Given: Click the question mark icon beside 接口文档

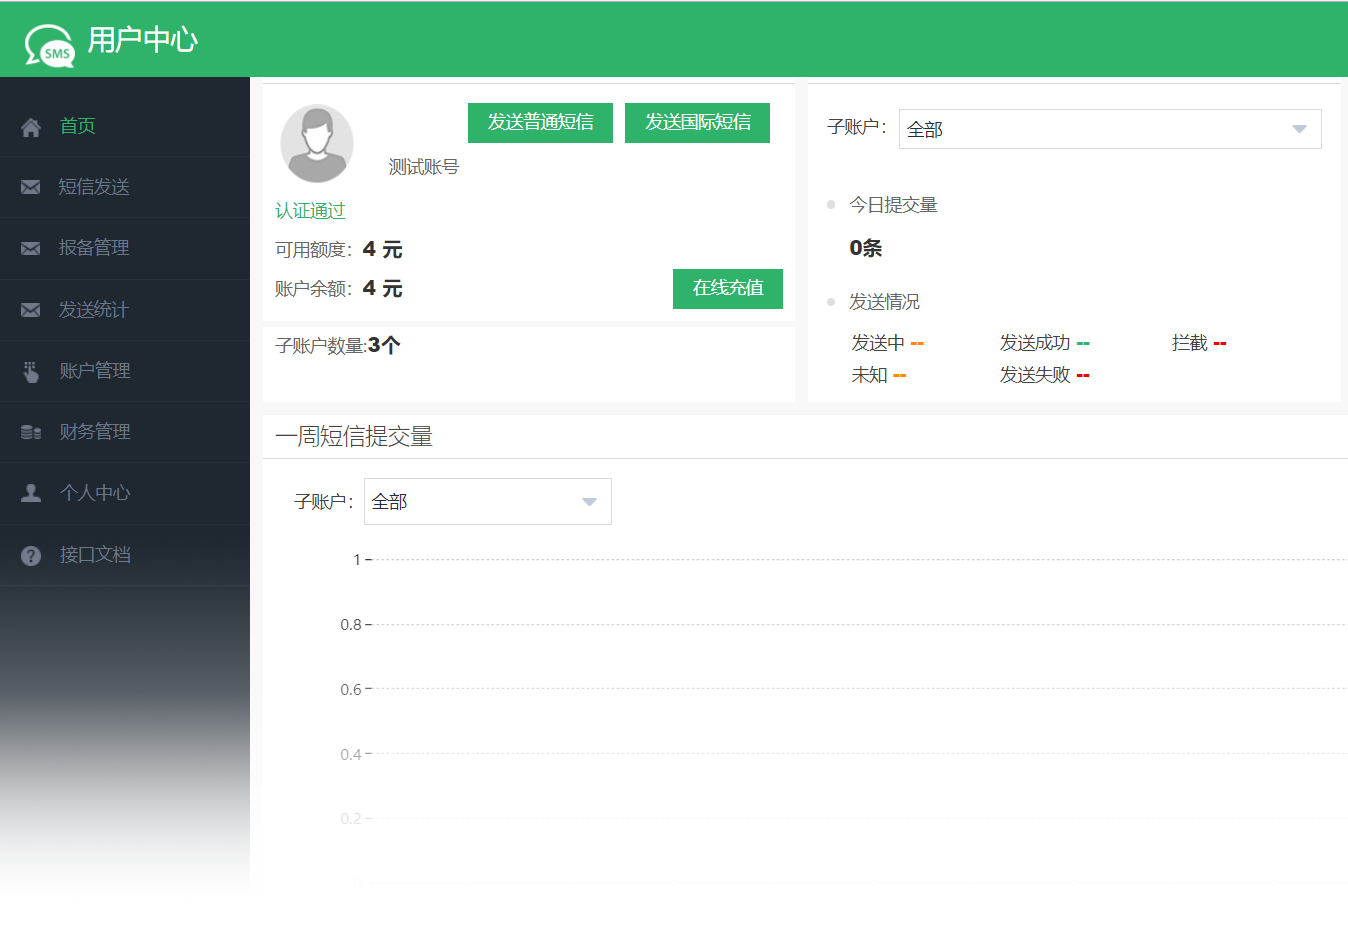Looking at the screenshot, I should [x=31, y=555].
